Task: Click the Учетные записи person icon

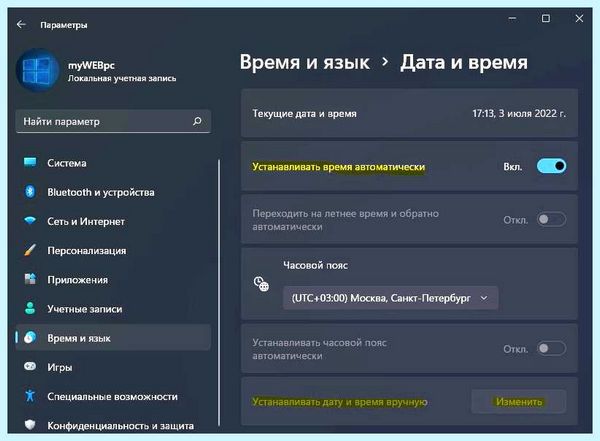Action: point(30,308)
